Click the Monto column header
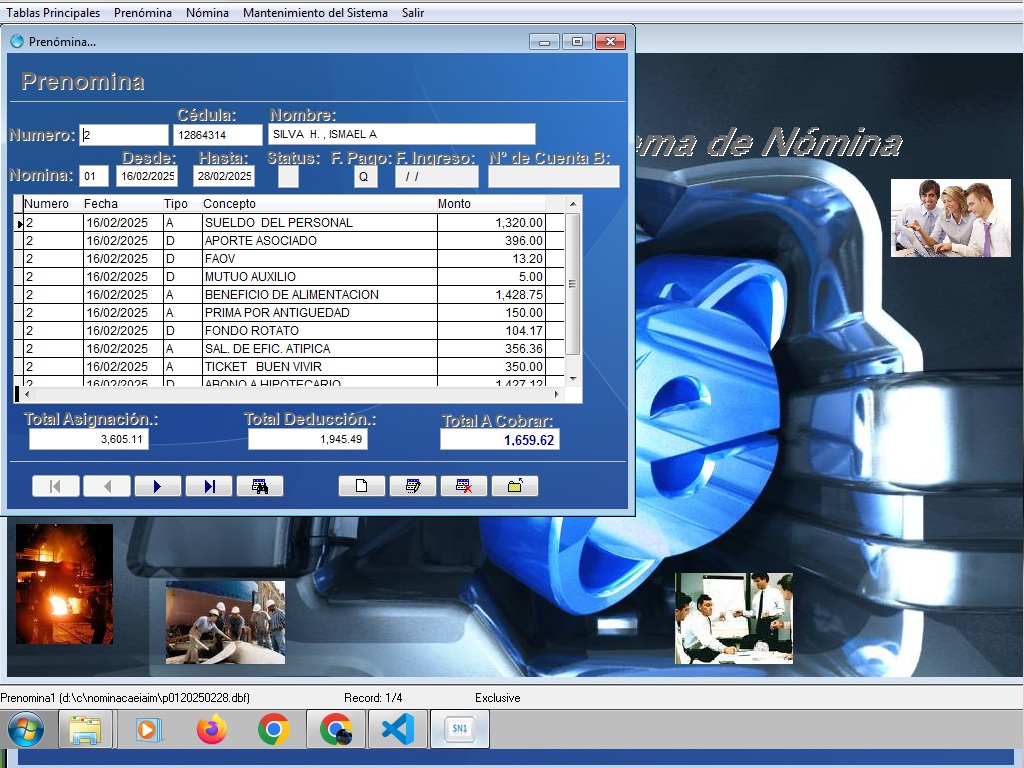Screen dimensions: 1024x768 tap(490, 204)
